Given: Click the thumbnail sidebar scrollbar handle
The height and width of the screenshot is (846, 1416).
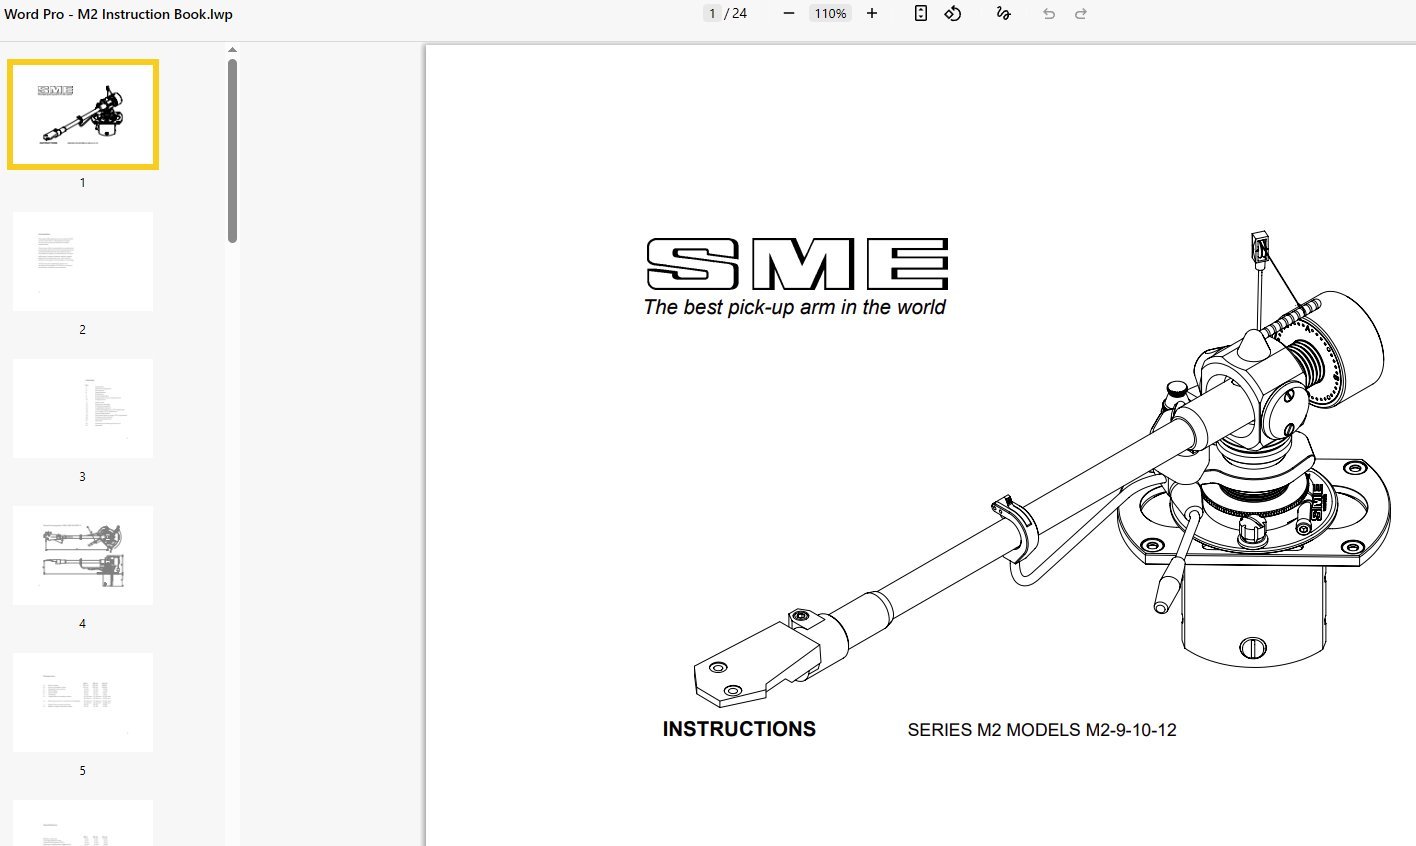Looking at the screenshot, I should 232,150.
